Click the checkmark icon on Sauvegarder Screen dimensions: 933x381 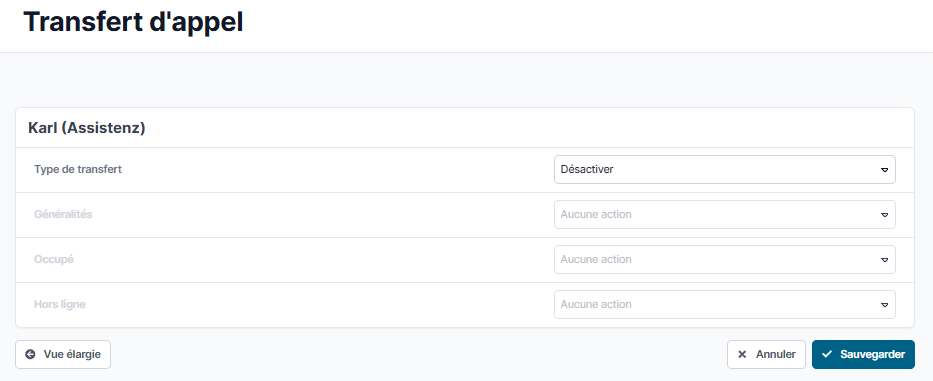pyautogui.click(x=826, y=355)
